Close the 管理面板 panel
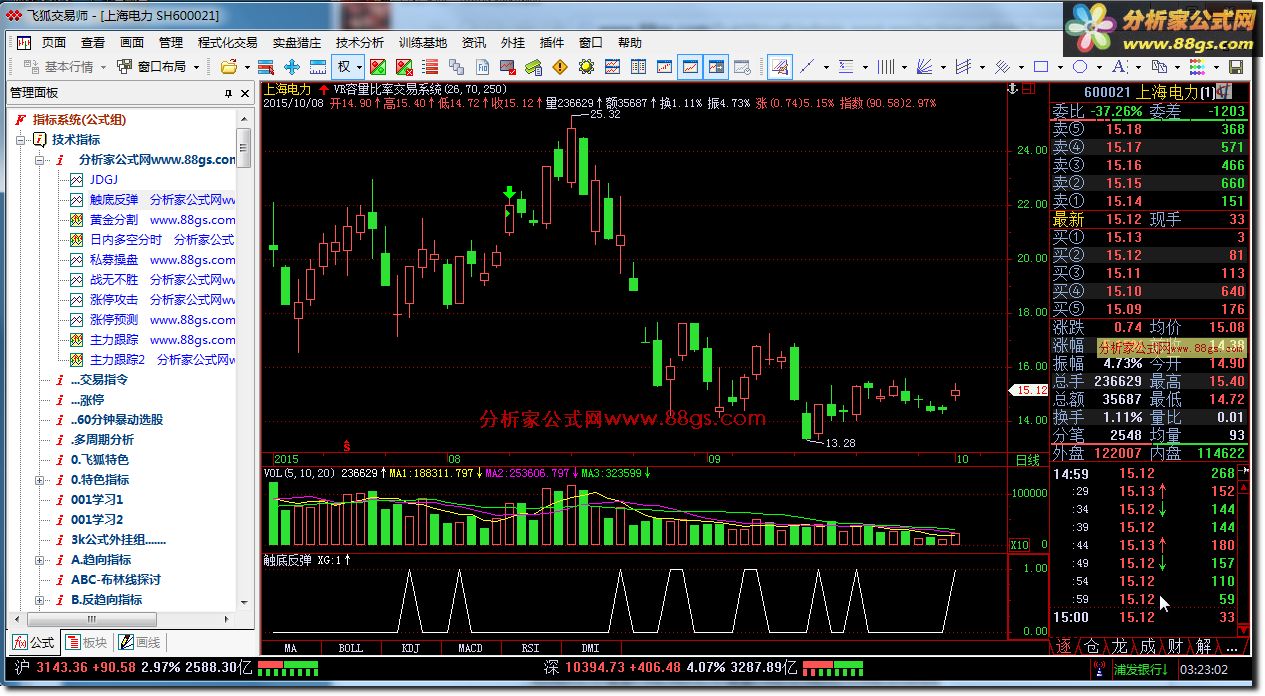1265x696 pixels. click(x=245, y=93)
